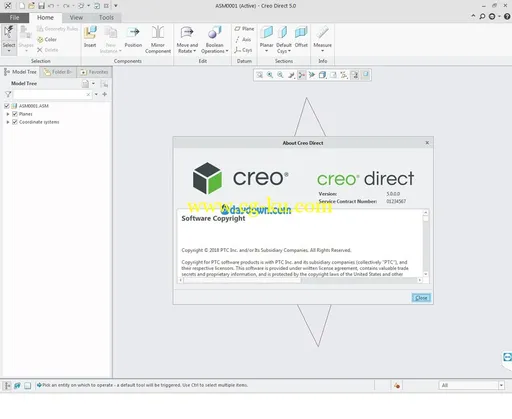The image size is (512, 419).
Task: Open the File menu
Action: click(x=14, y=18)
